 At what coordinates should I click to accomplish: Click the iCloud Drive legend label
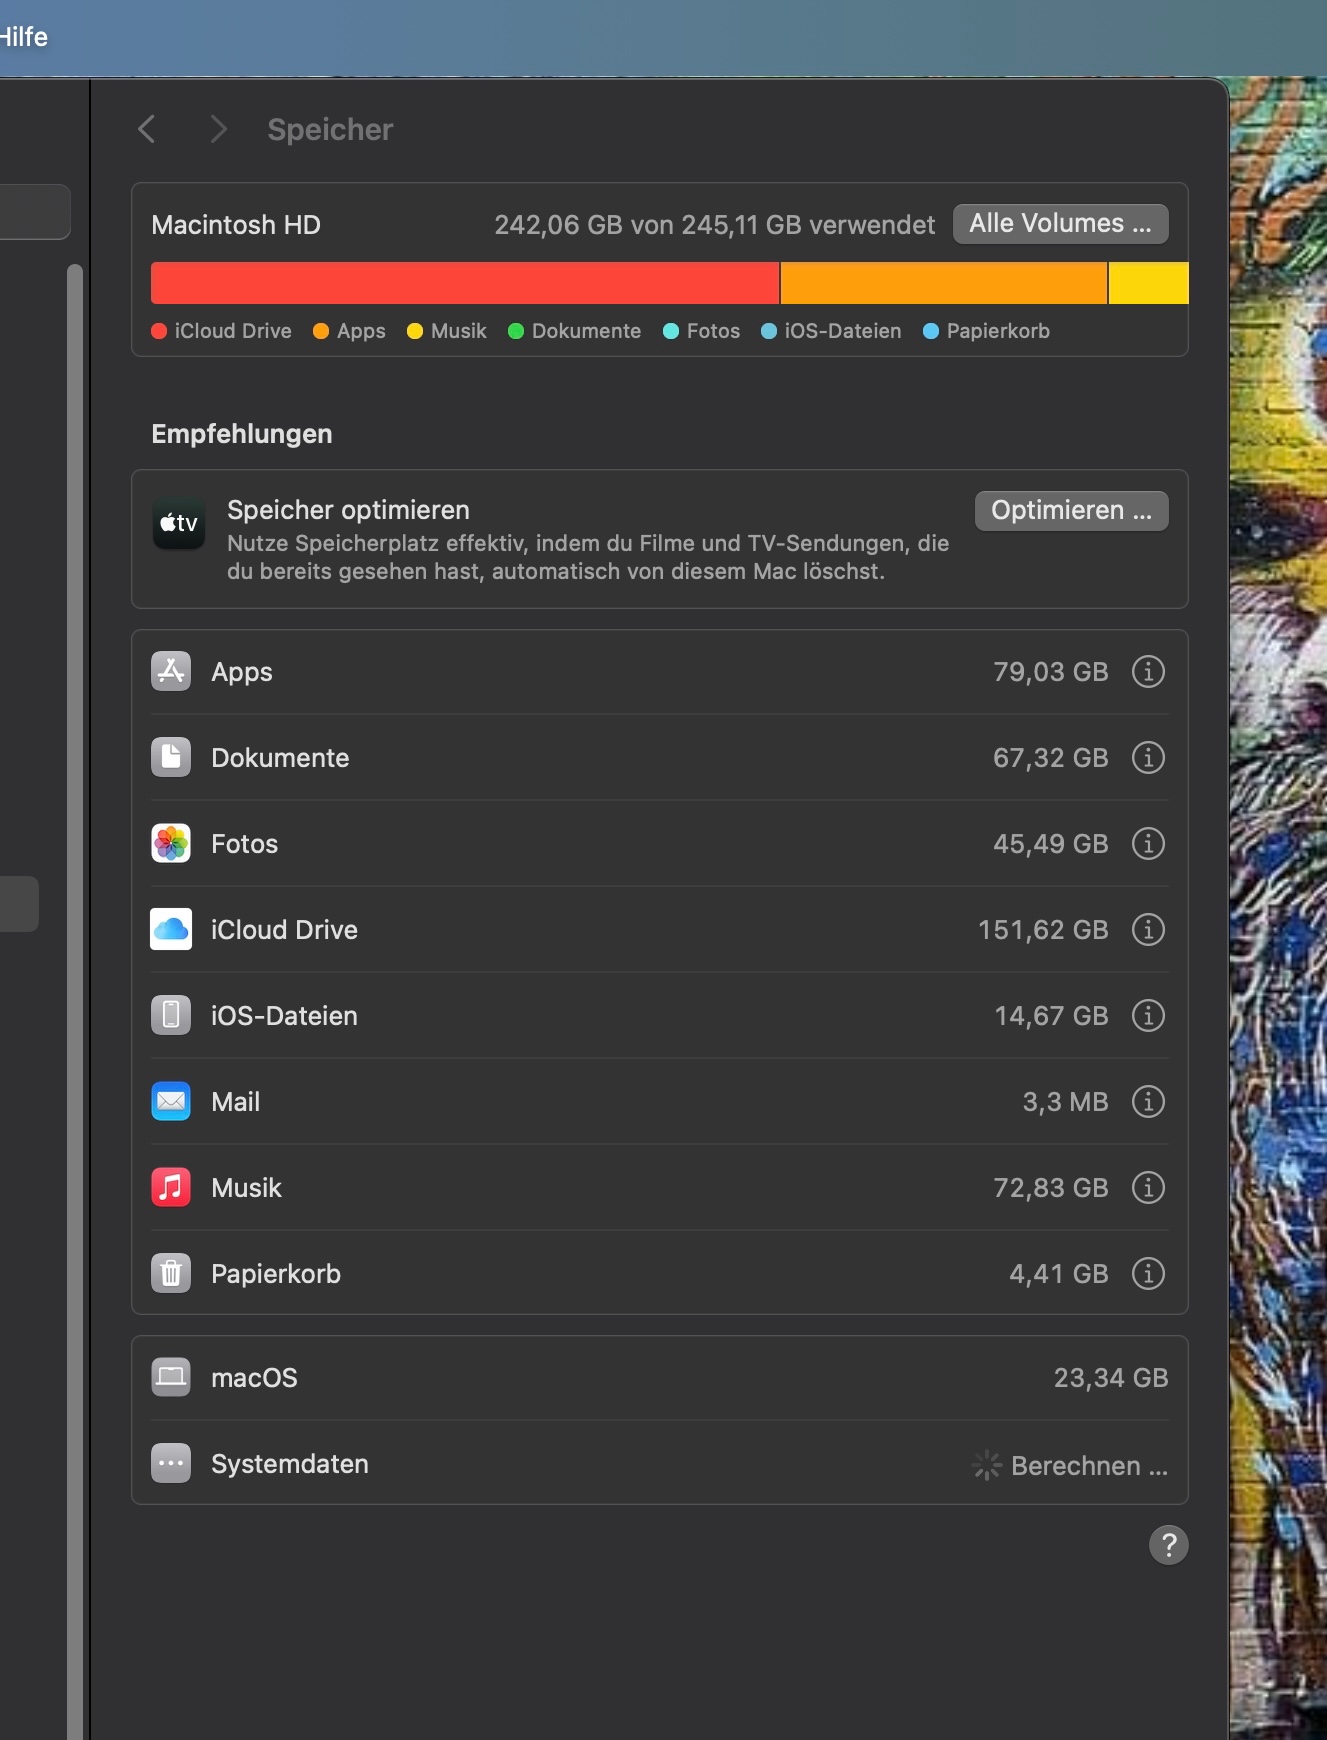(233, 331)
